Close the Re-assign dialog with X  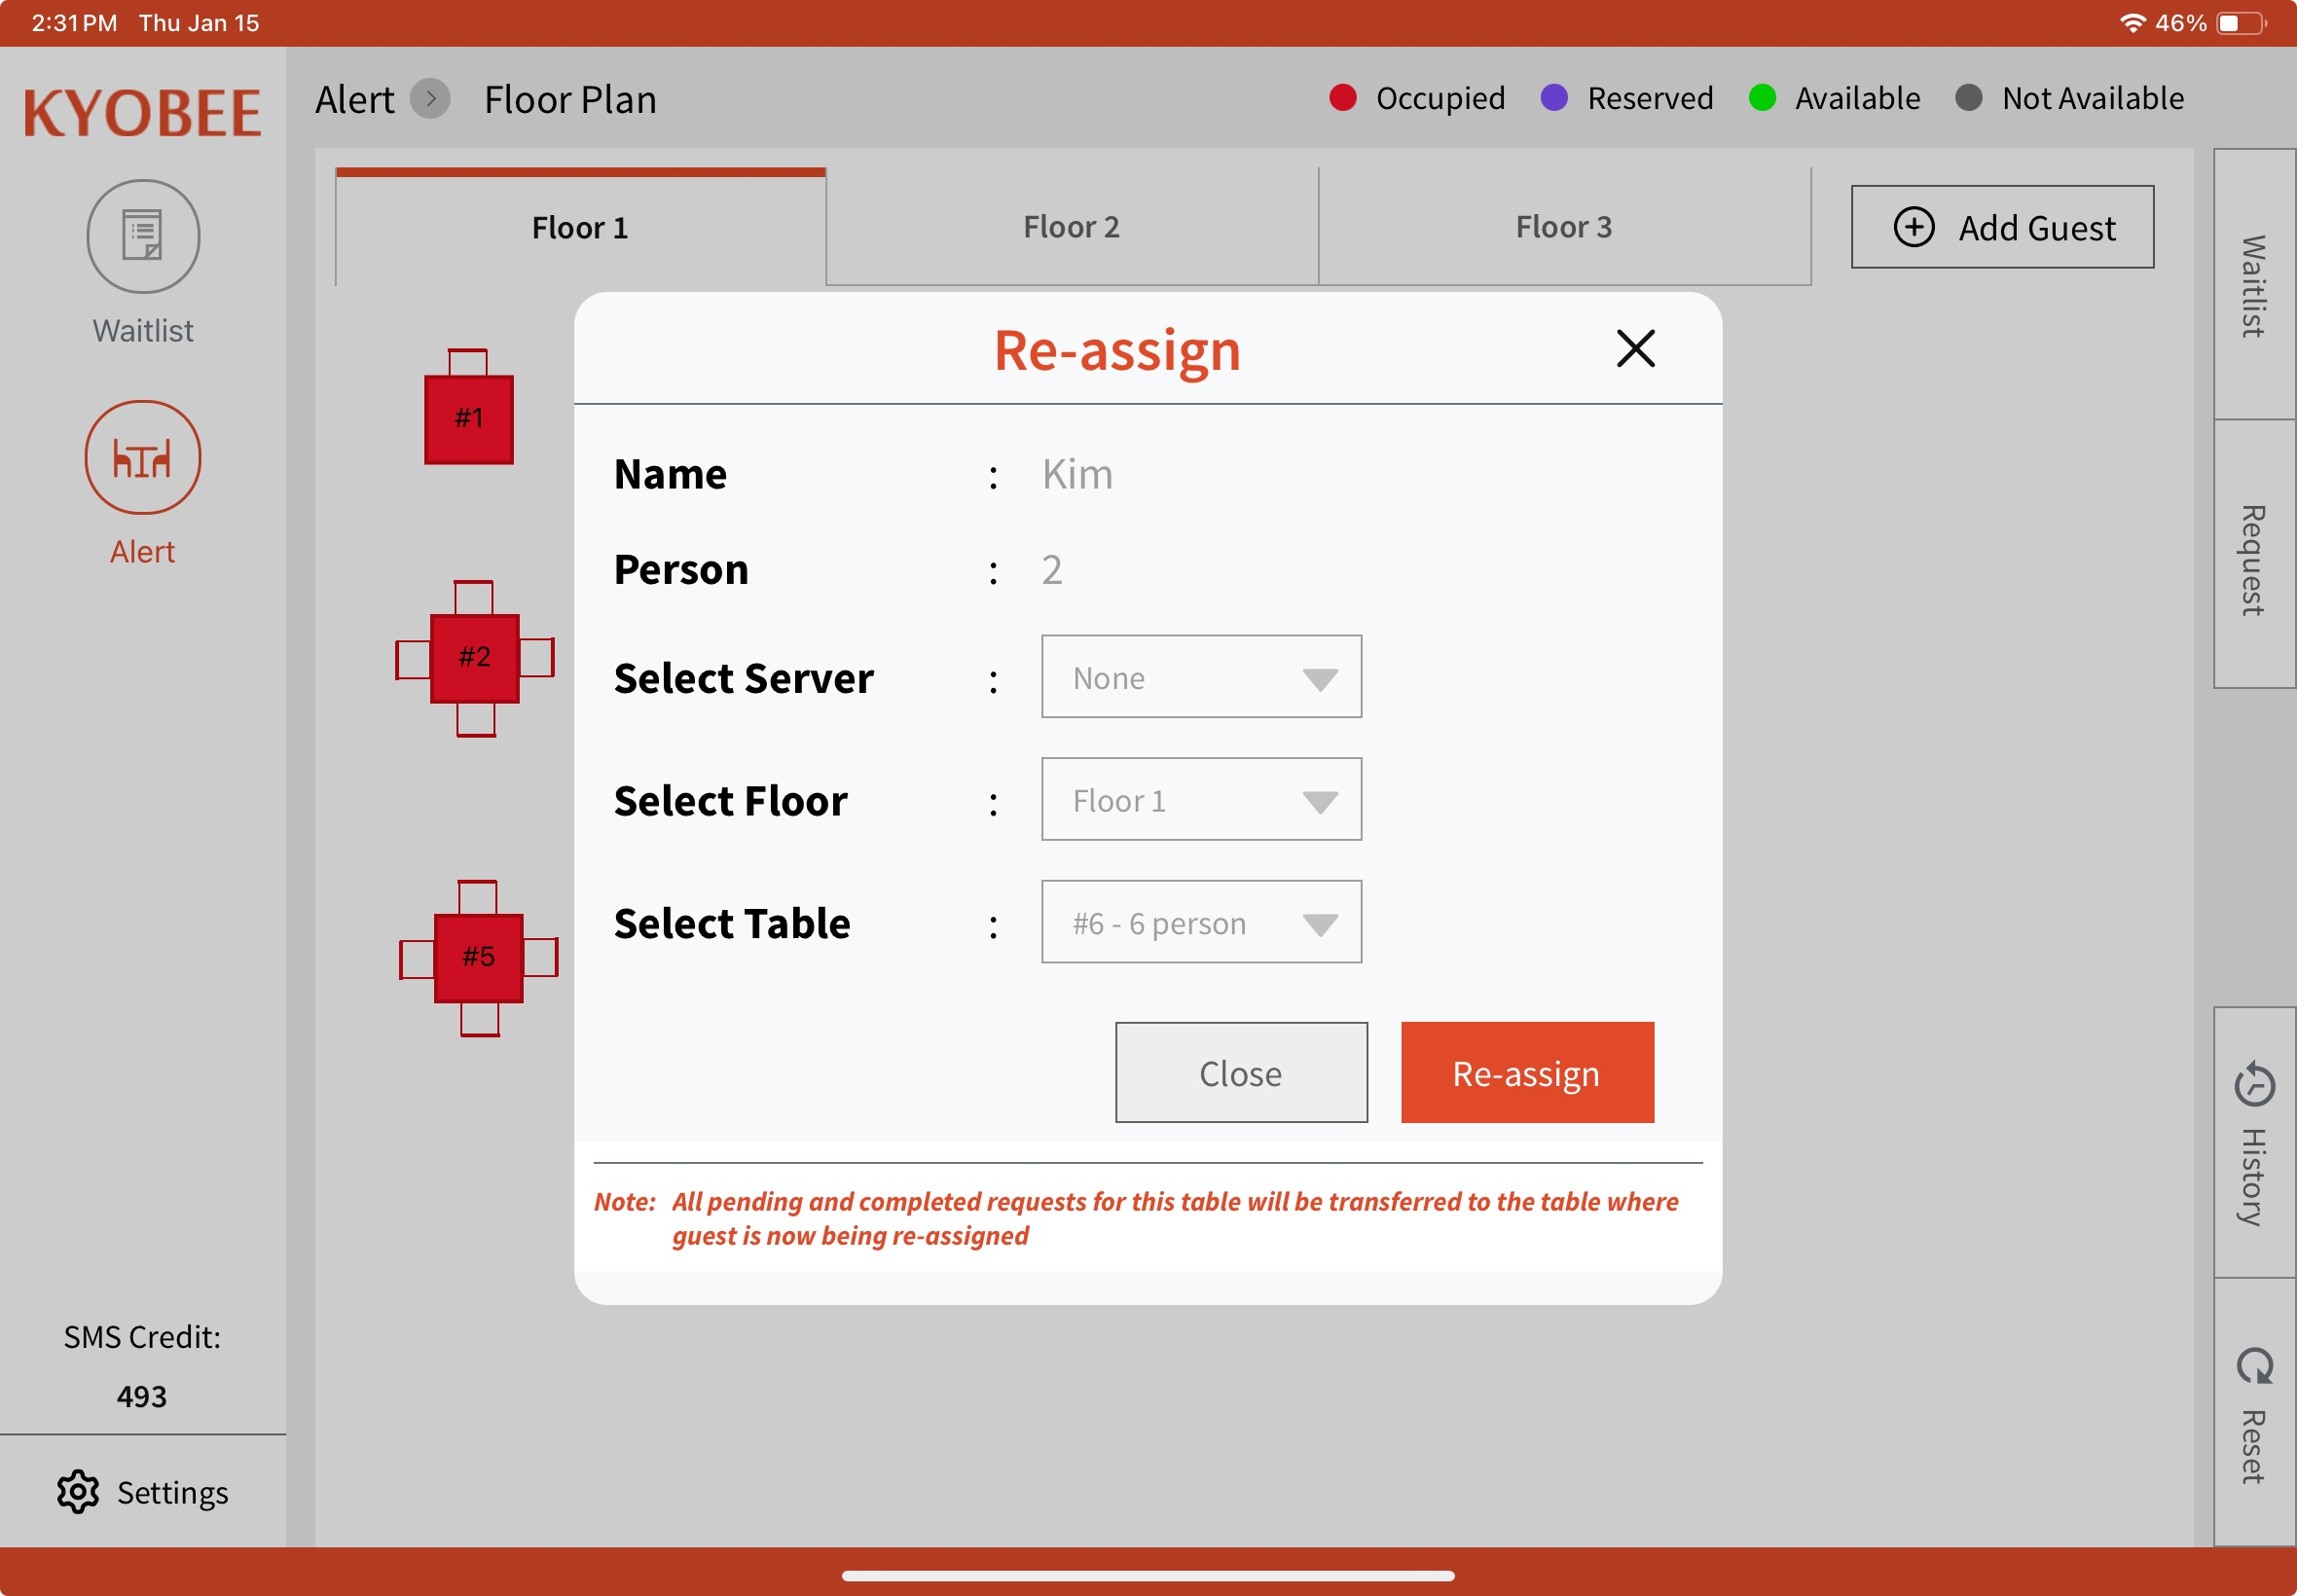[x=1635, y=349]
